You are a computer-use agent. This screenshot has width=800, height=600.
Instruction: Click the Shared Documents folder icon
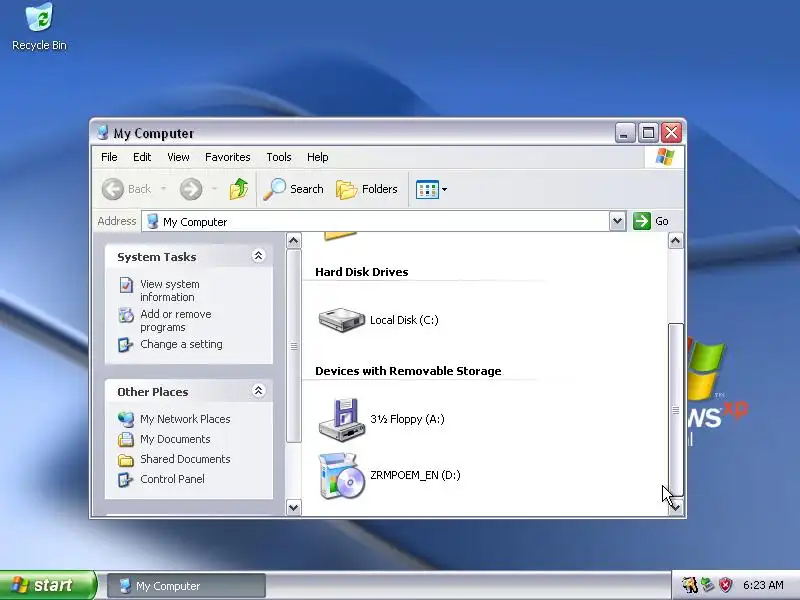tap(126, 460)
